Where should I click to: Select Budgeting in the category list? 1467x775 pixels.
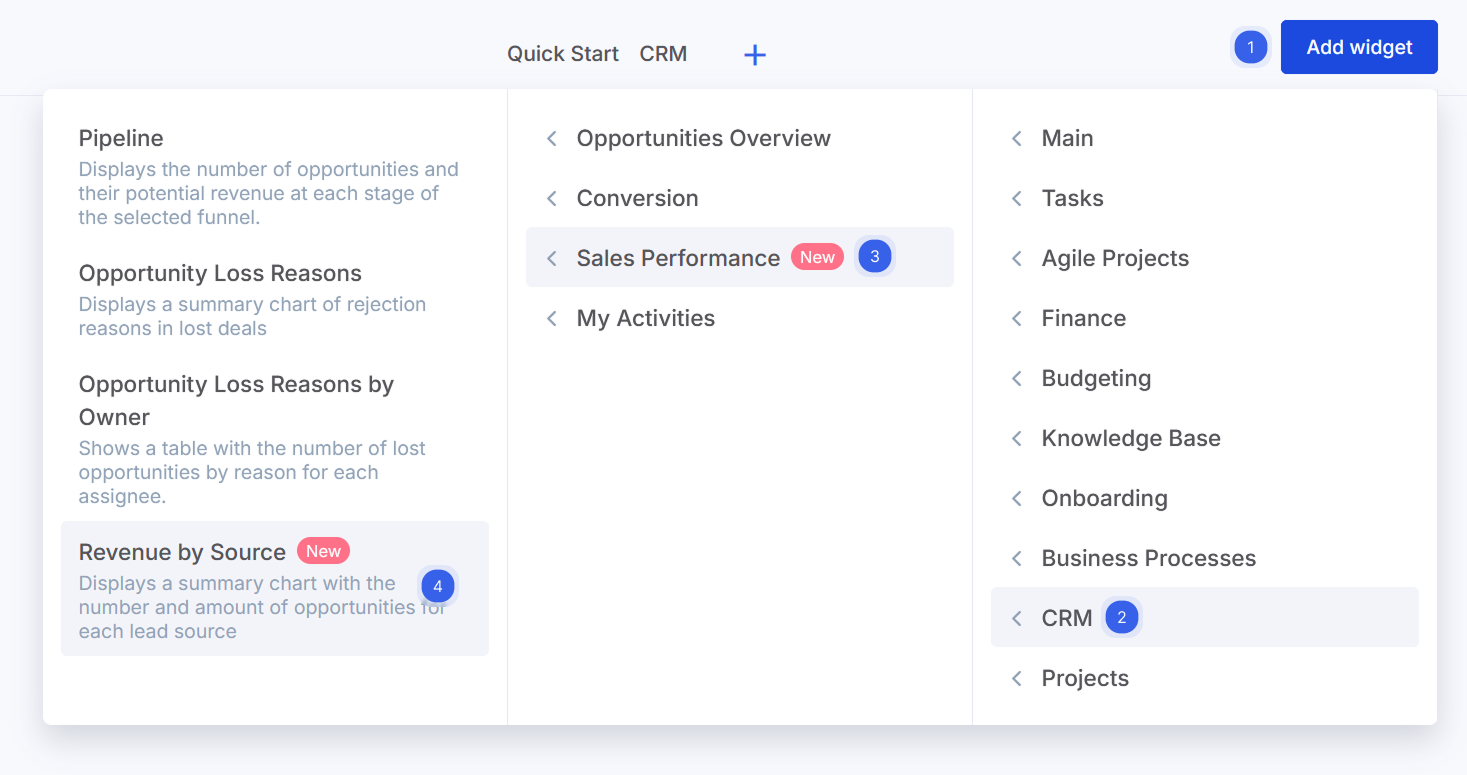tap(1096, 378)
